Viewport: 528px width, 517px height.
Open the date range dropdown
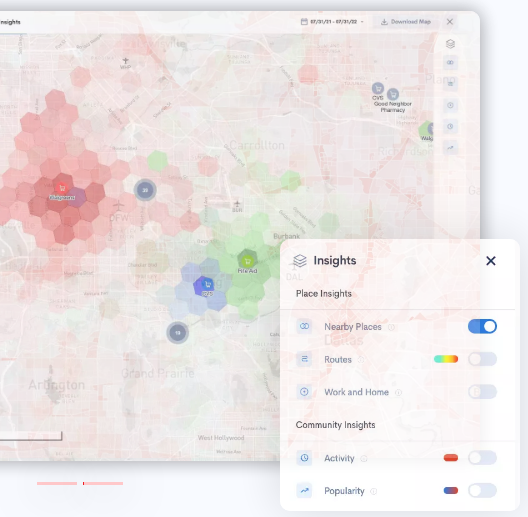point(332,22)
